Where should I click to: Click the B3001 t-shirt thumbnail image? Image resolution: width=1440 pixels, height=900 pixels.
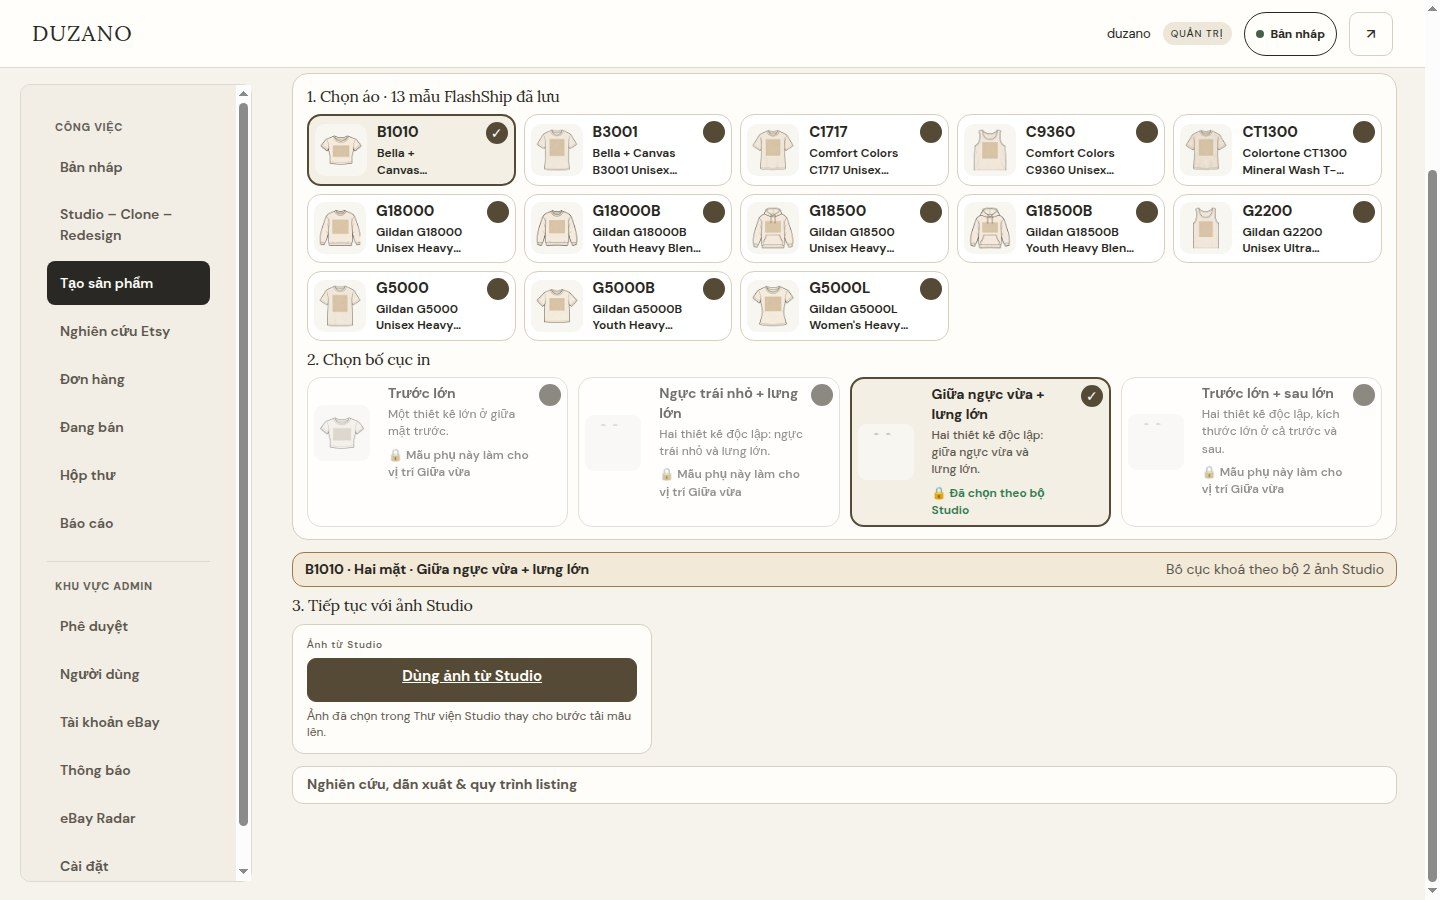pyautogui.click(x=557, y=150)
